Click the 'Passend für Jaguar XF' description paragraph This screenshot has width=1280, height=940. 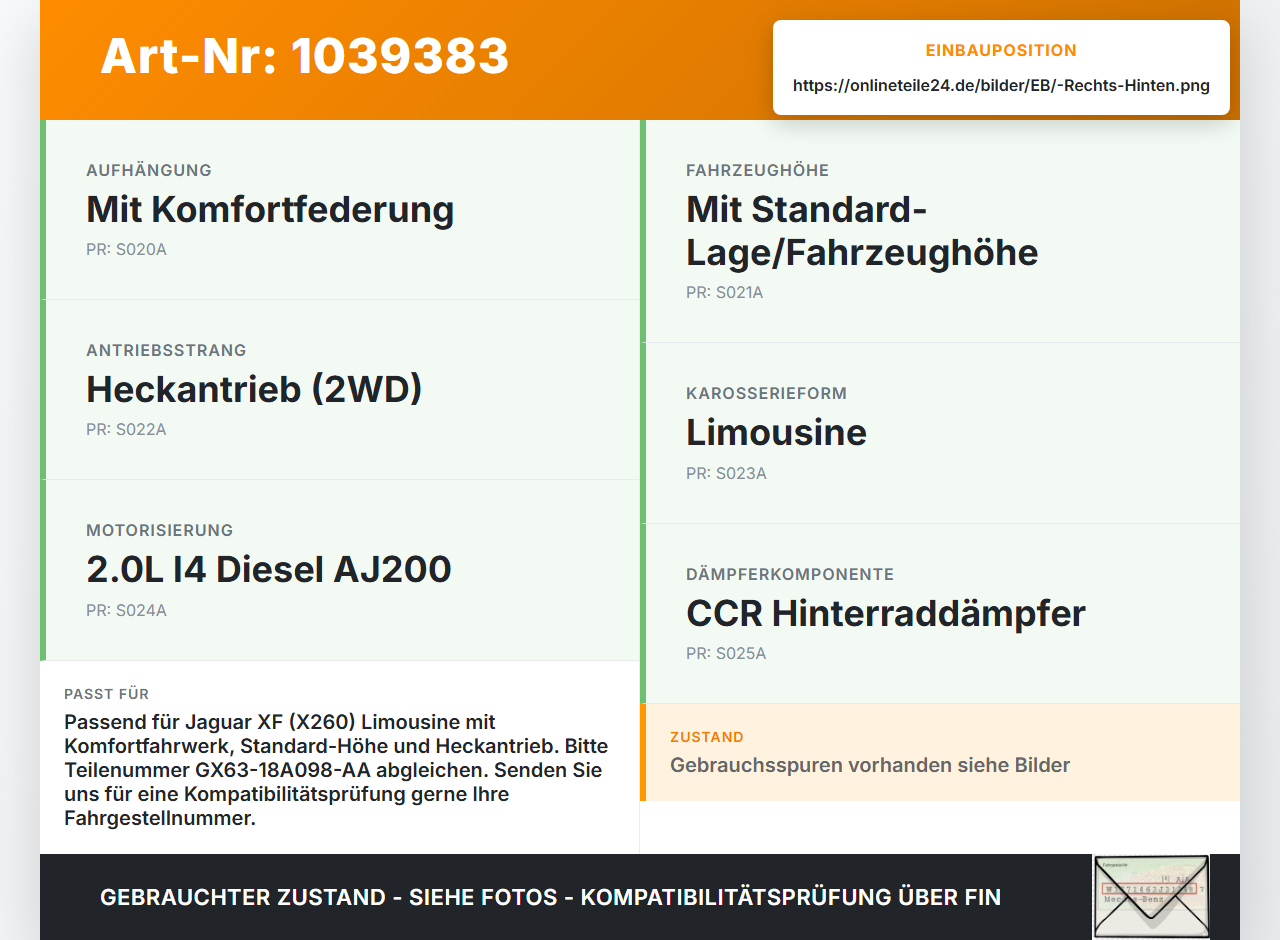tap(337, 770)
